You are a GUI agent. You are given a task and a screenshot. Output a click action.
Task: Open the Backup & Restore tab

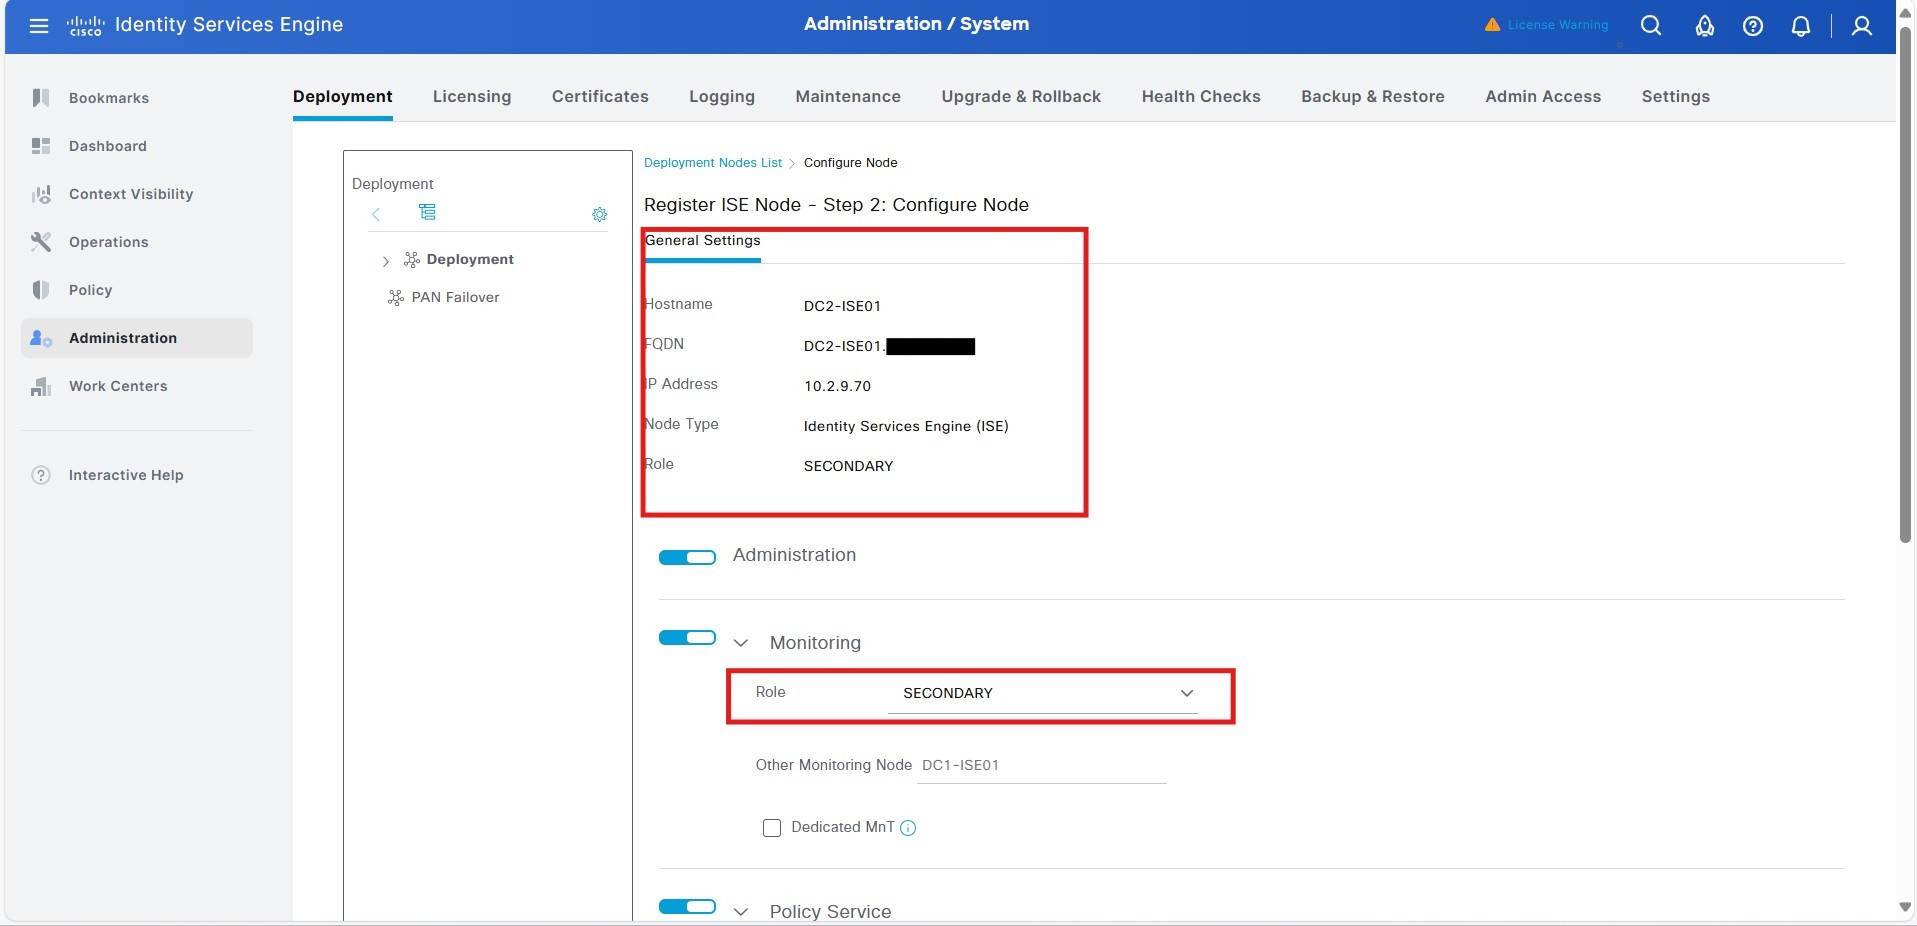(x=1372, y=96)
